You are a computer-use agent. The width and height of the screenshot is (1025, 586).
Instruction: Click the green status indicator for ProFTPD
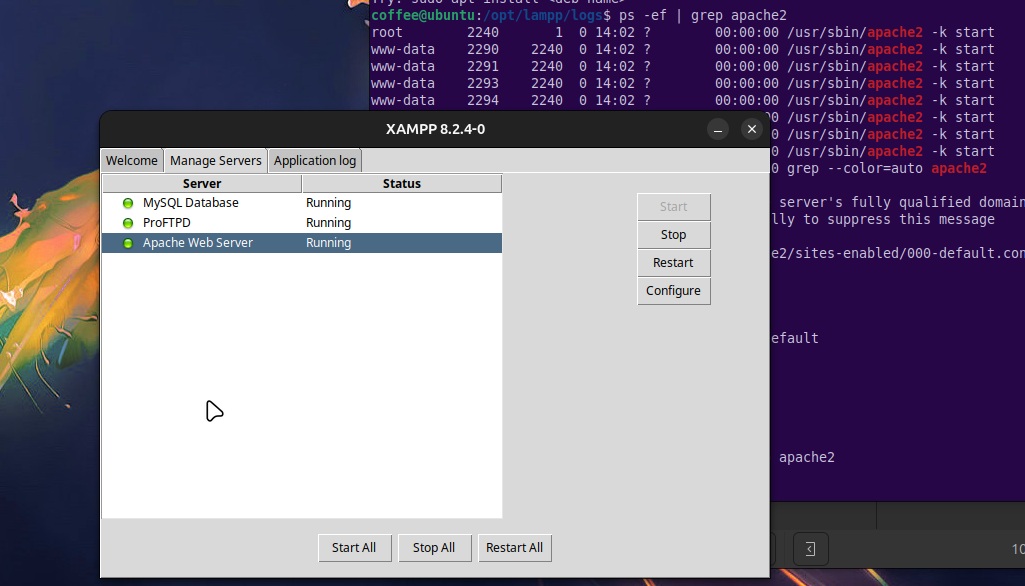pyautogui.click(x=128, y=223)
